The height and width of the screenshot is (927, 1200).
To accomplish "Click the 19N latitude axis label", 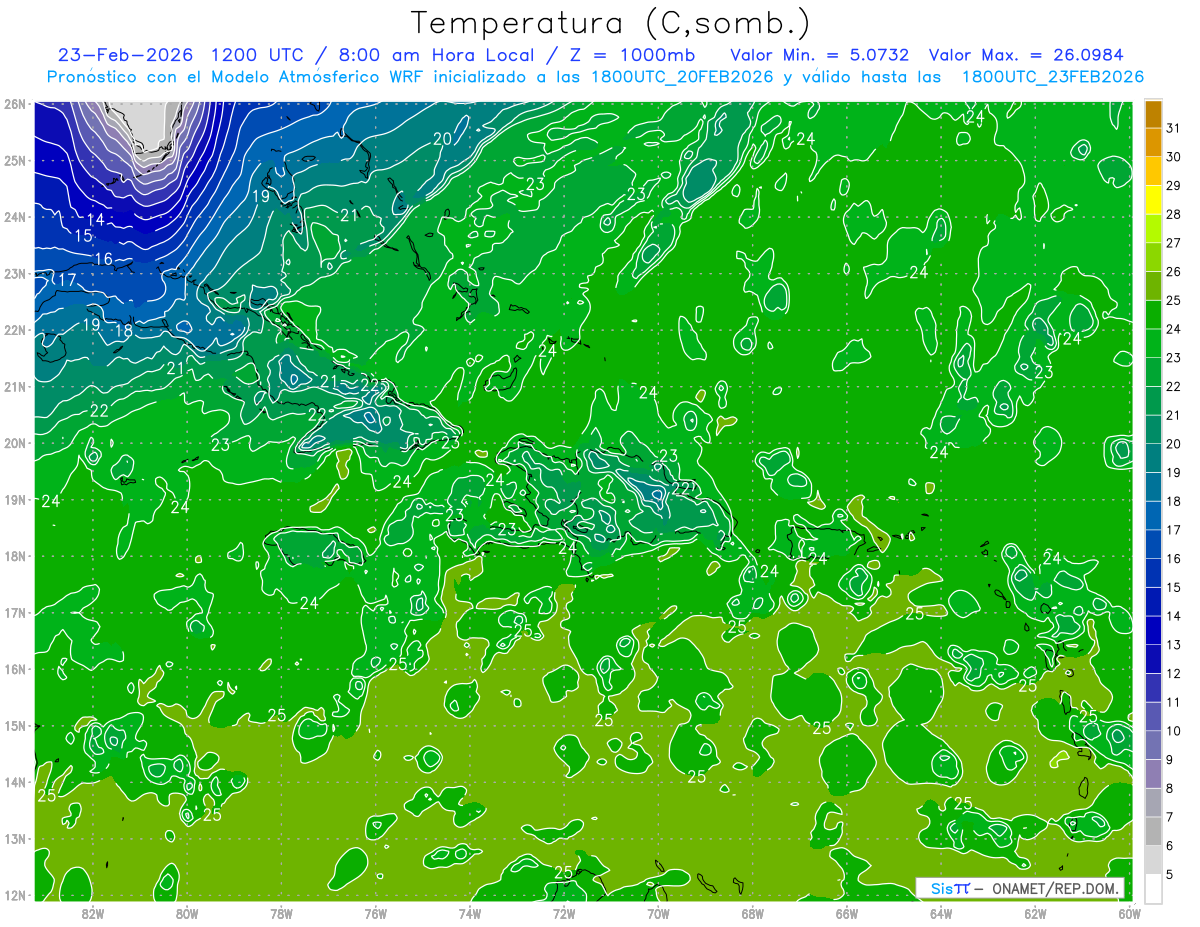I will [14, 499].
